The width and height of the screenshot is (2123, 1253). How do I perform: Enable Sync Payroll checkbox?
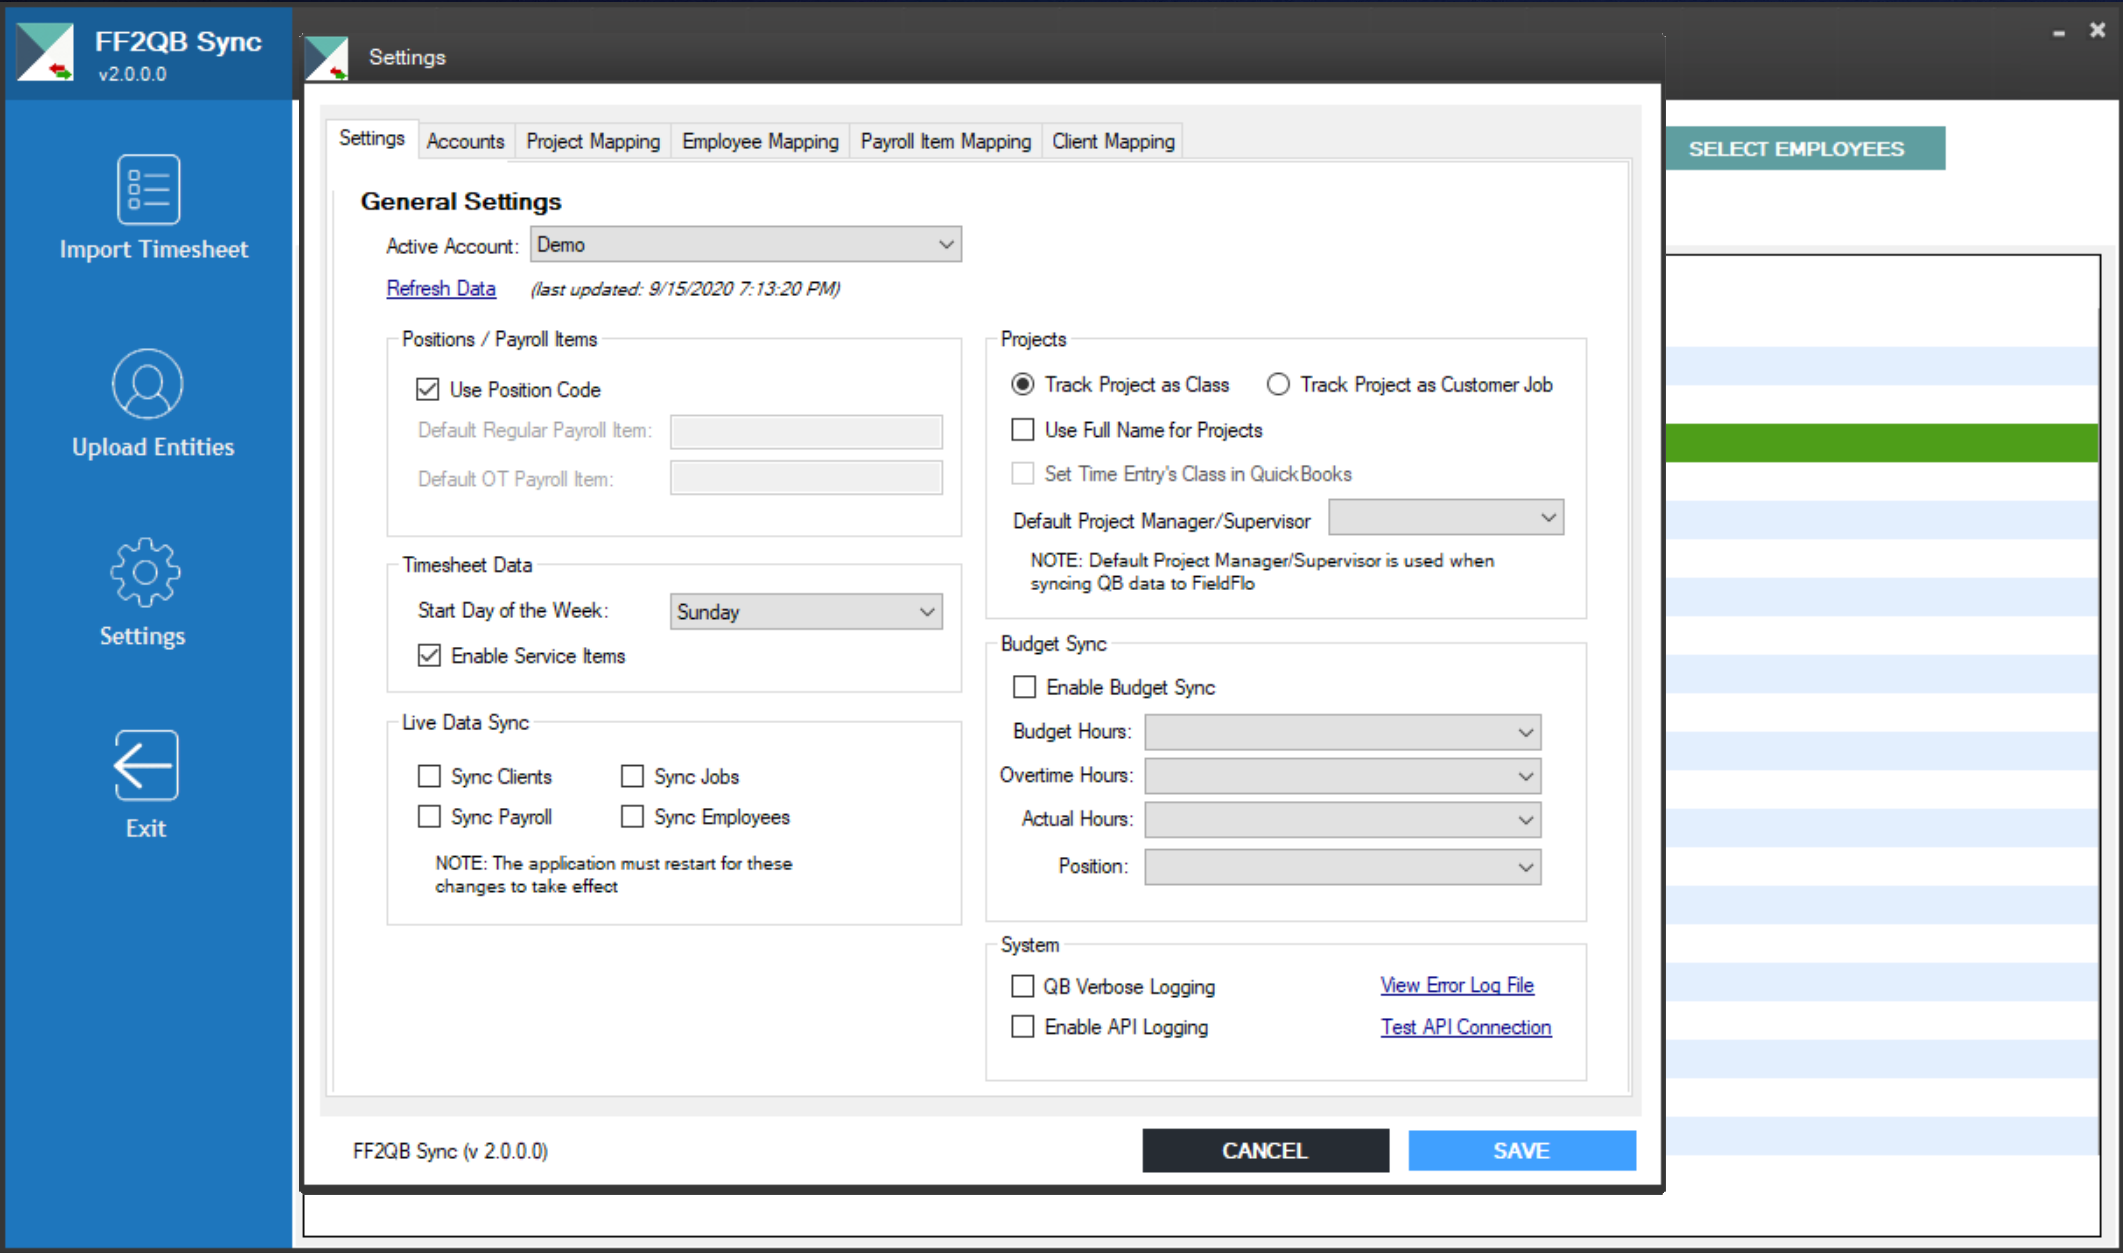(429, 816)
